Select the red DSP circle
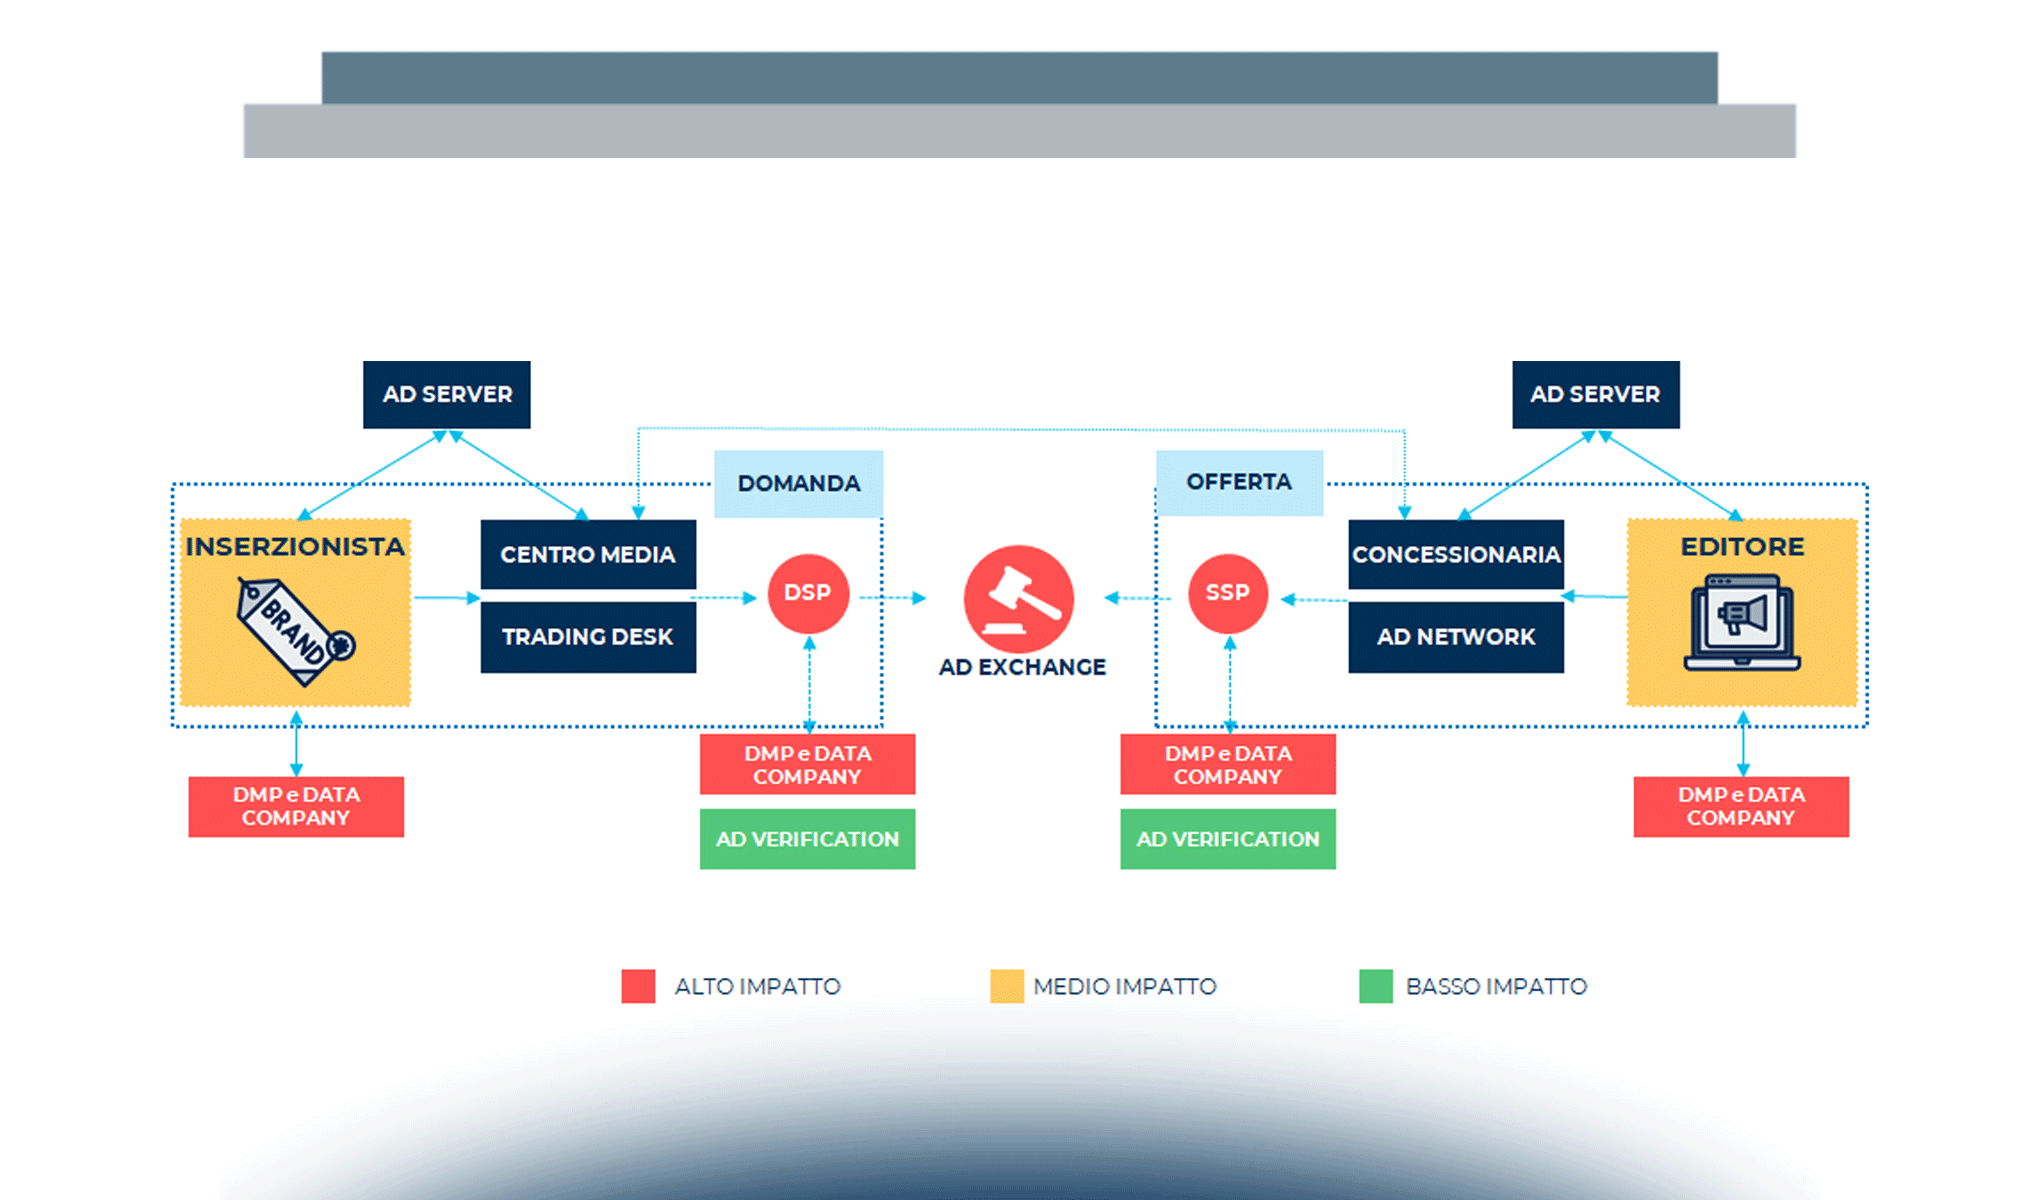Screen dimensions: 2040x1200 pyautogui.click(x=808, y=593)
